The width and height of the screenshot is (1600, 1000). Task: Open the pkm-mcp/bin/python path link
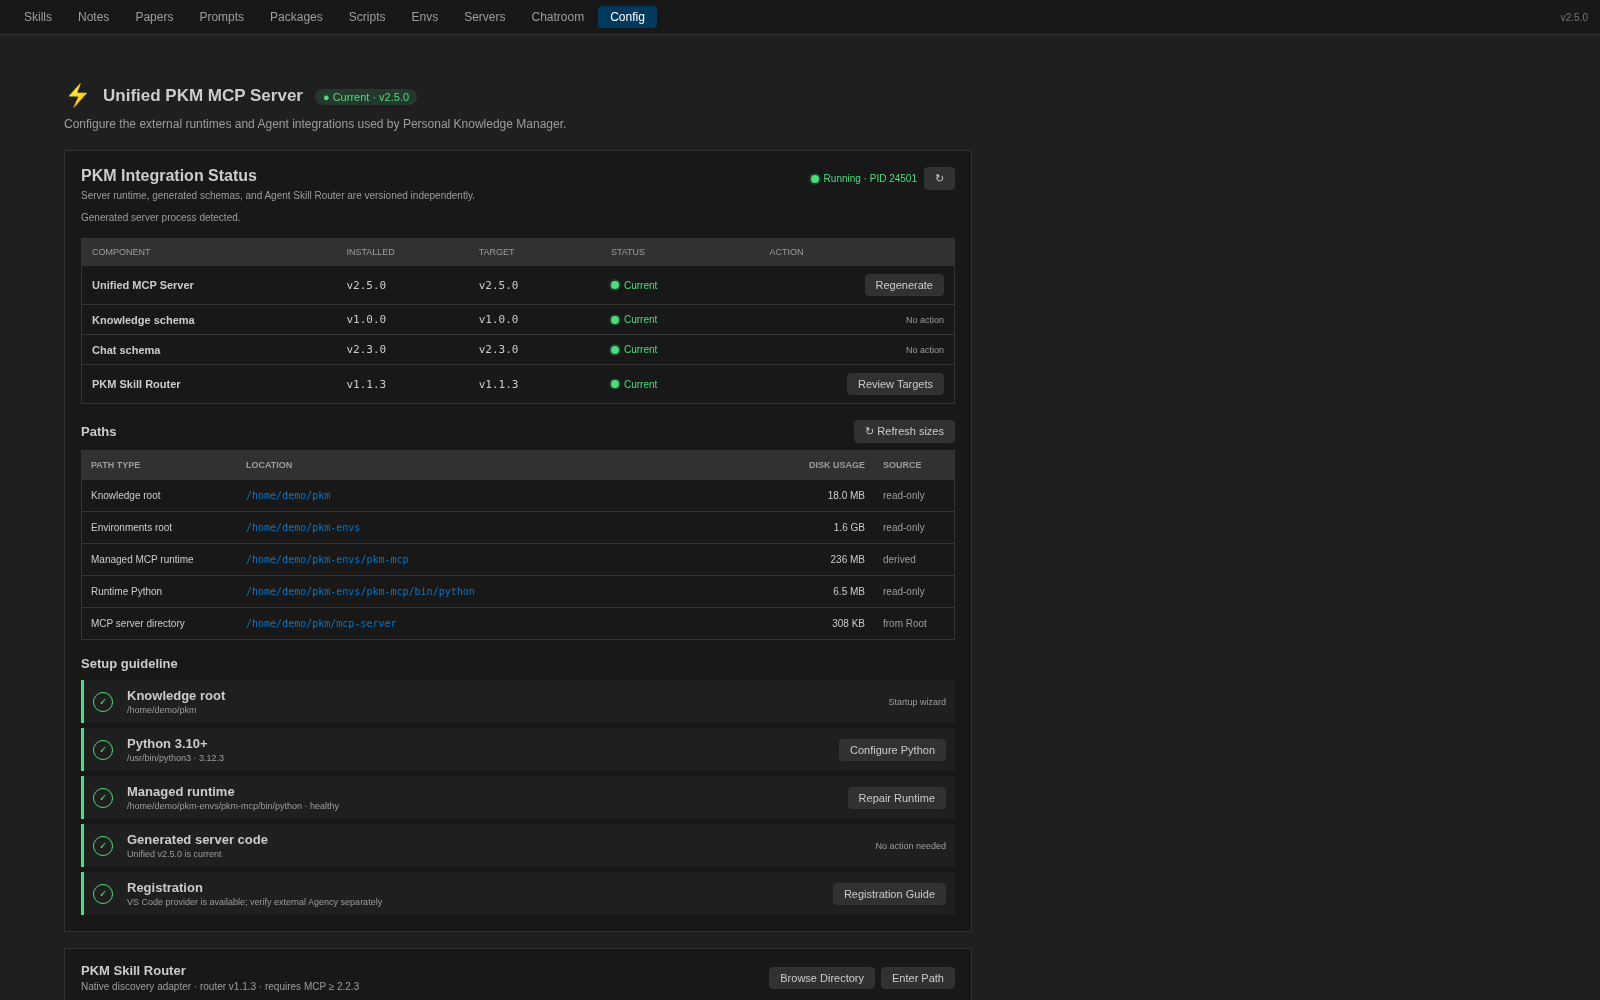[x=360, y=592]
